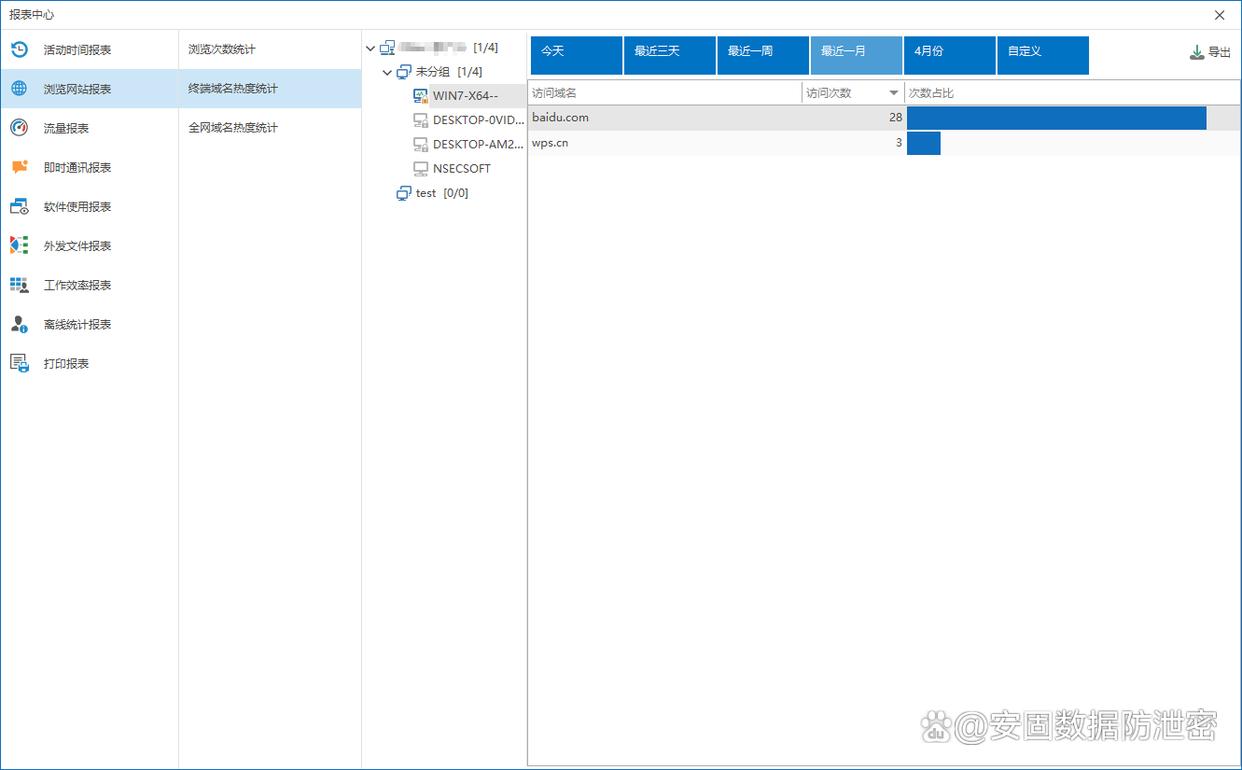Collapse the 未分组 group chevron
The image size is (1242, 770).
tap(388, 72)
